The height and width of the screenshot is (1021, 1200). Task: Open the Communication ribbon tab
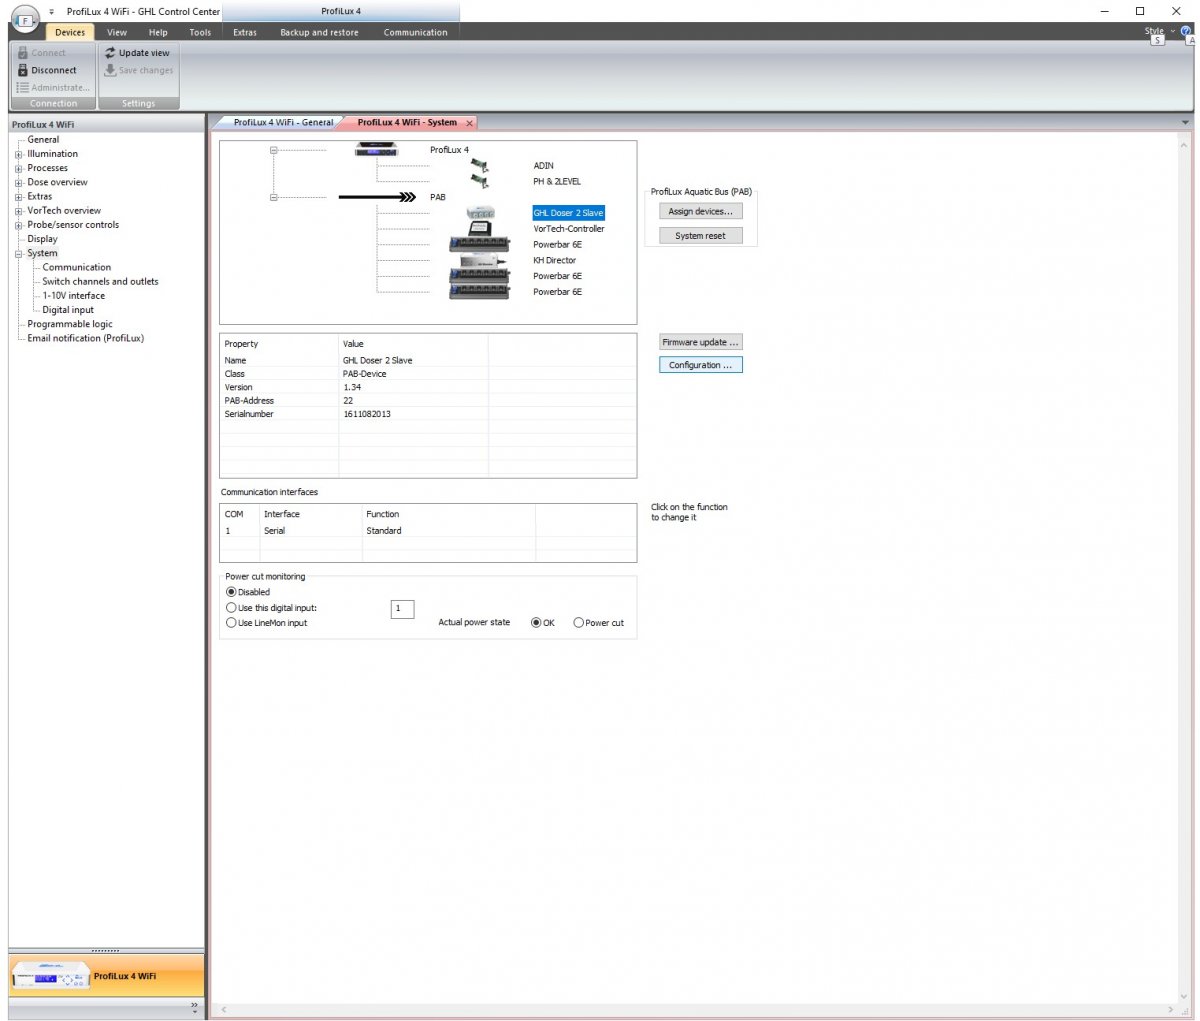point(416,32)
